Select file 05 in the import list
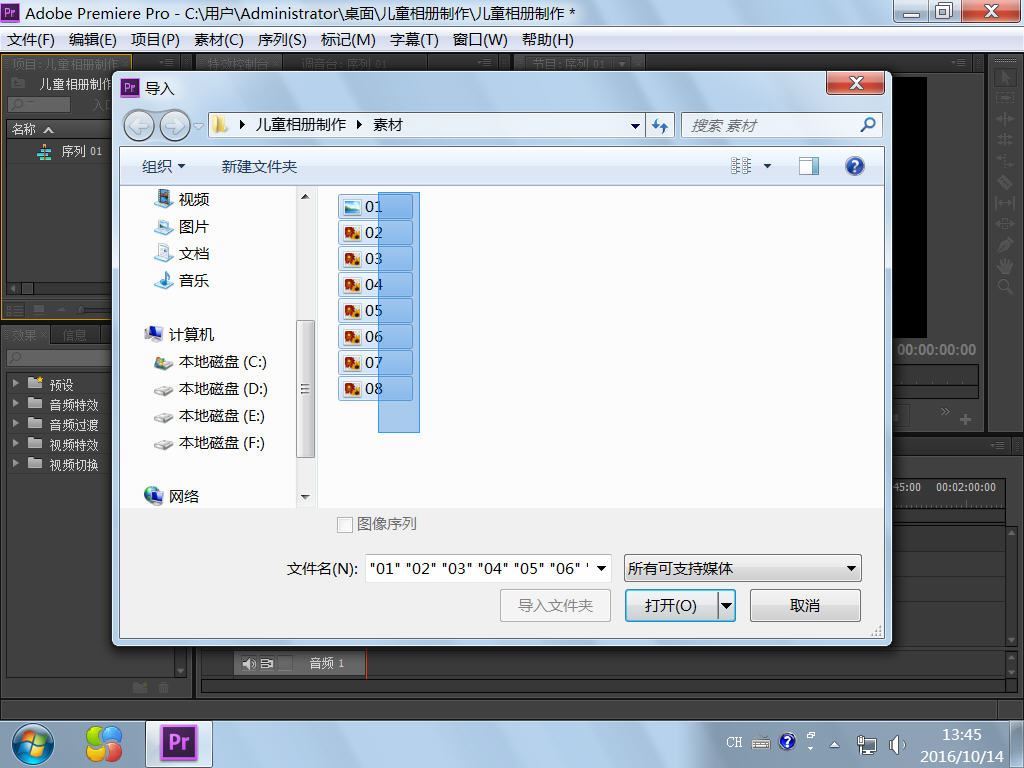 click(x=376, y=310)
